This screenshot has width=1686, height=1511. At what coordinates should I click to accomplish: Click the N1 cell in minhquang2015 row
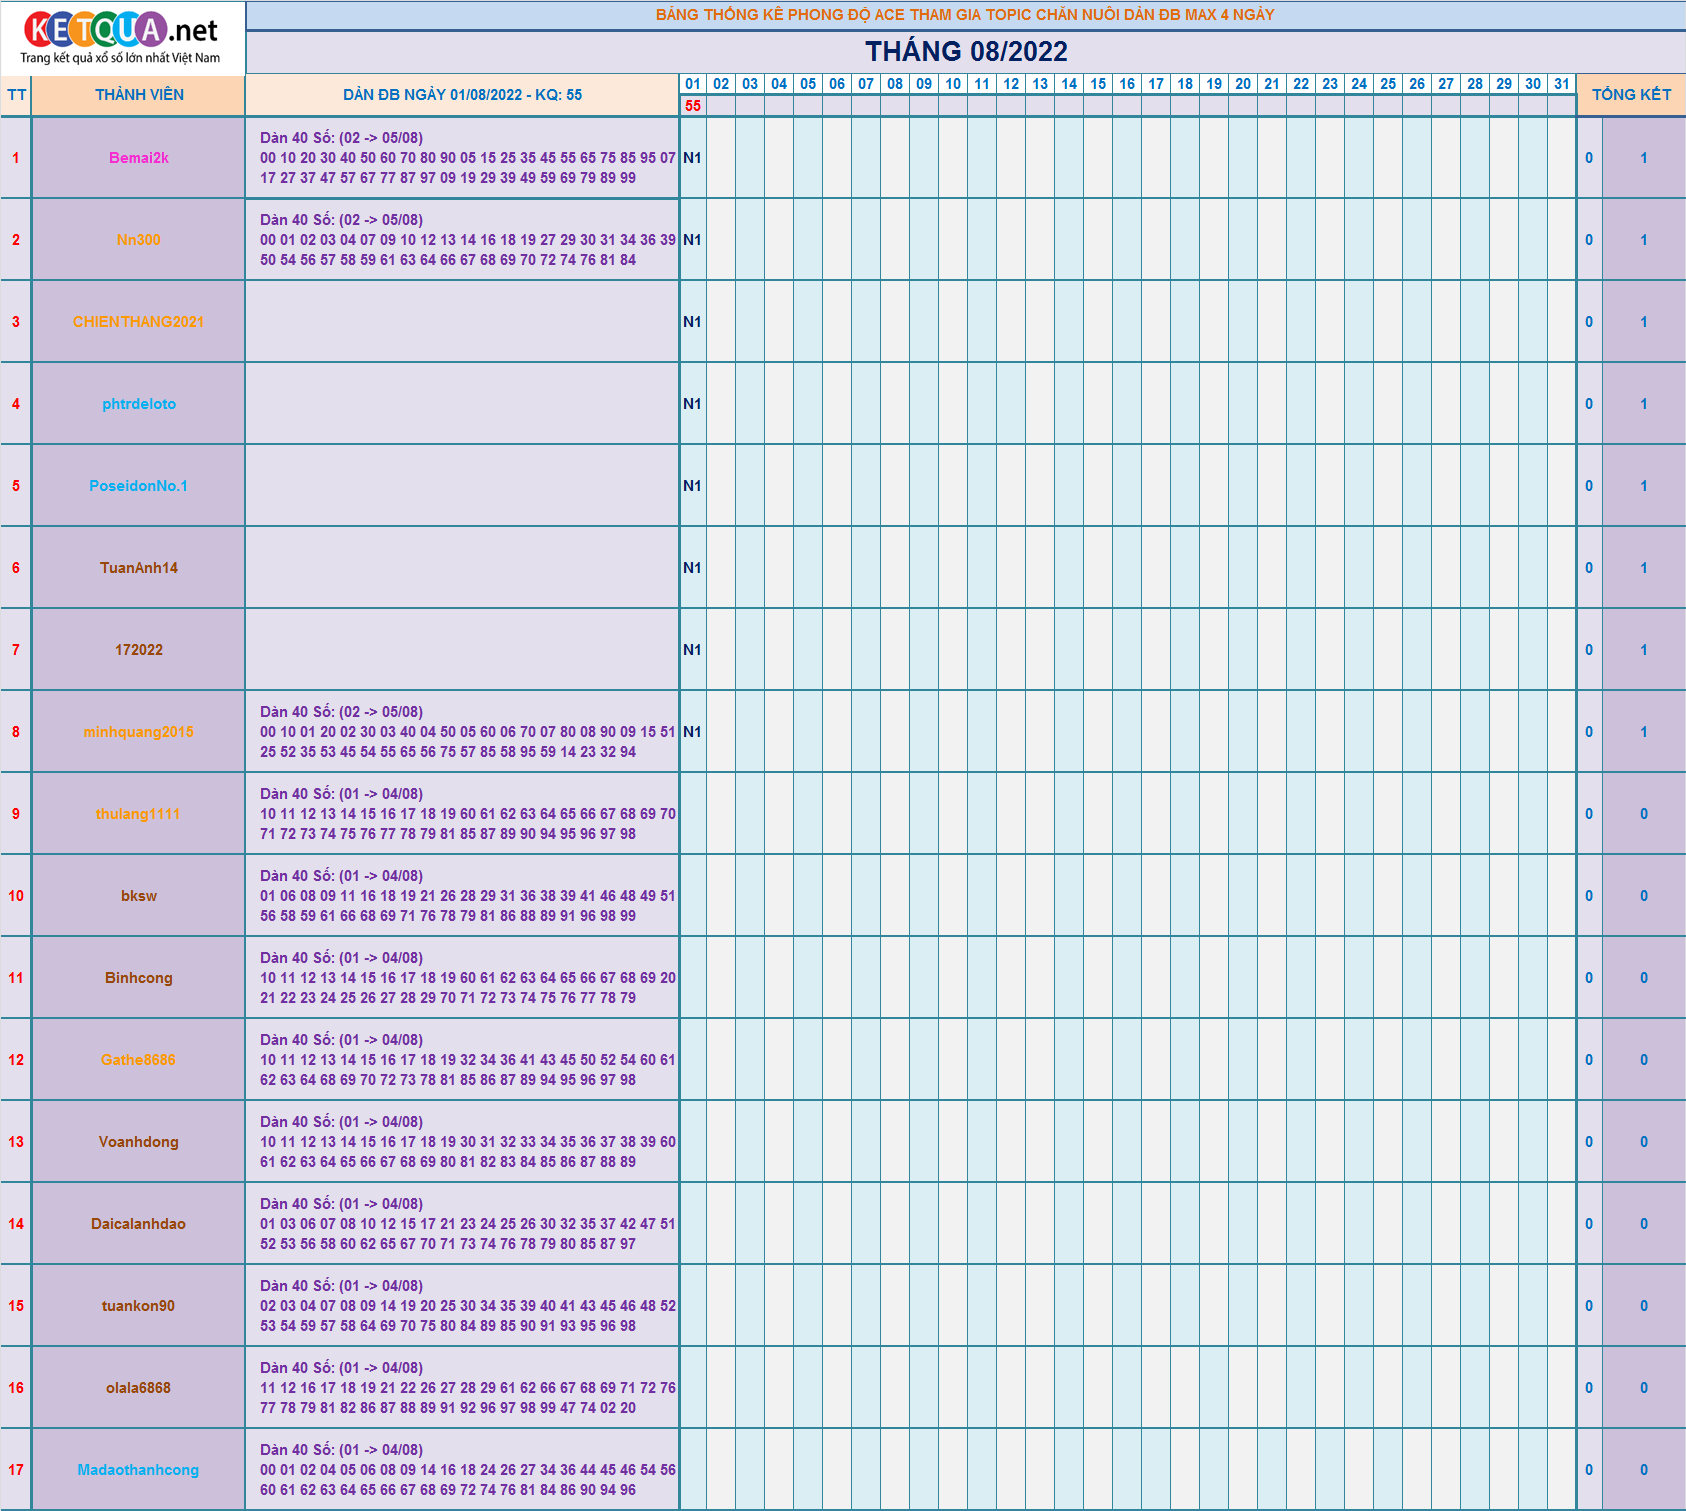[x=693, y=732]
